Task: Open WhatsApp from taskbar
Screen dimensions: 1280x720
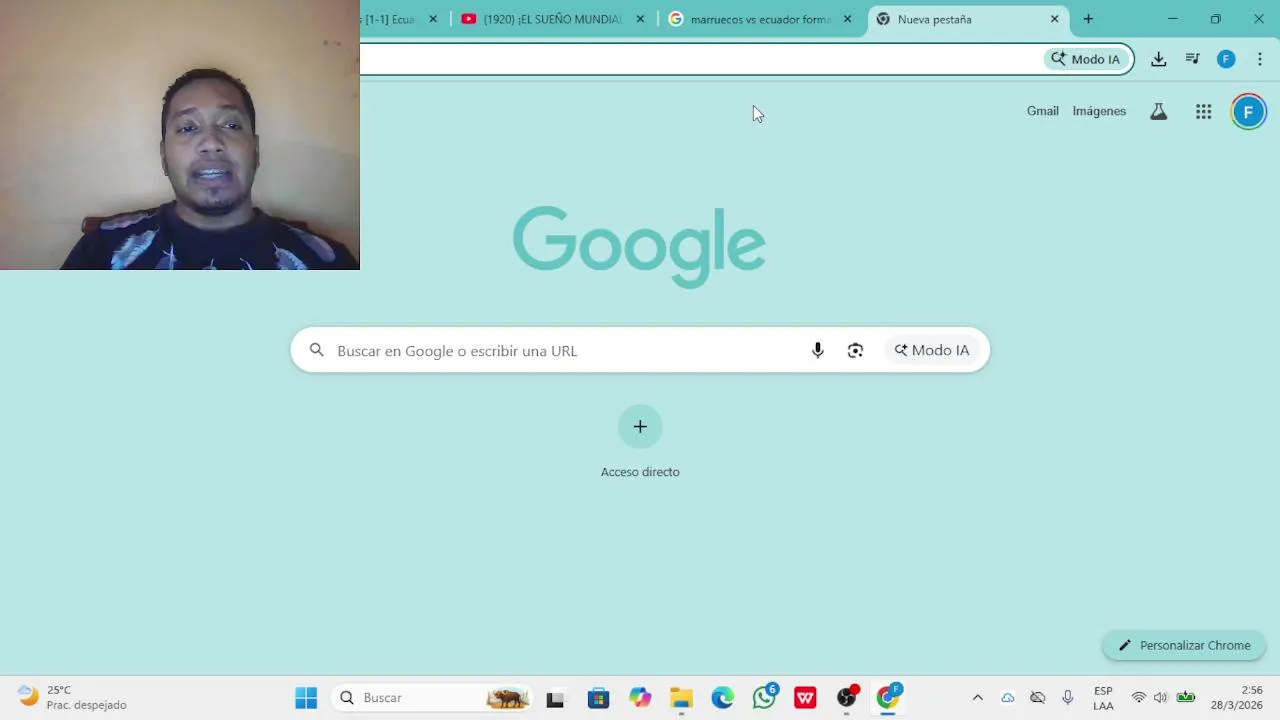Action: pyautogui.click(x=764, y=698)
